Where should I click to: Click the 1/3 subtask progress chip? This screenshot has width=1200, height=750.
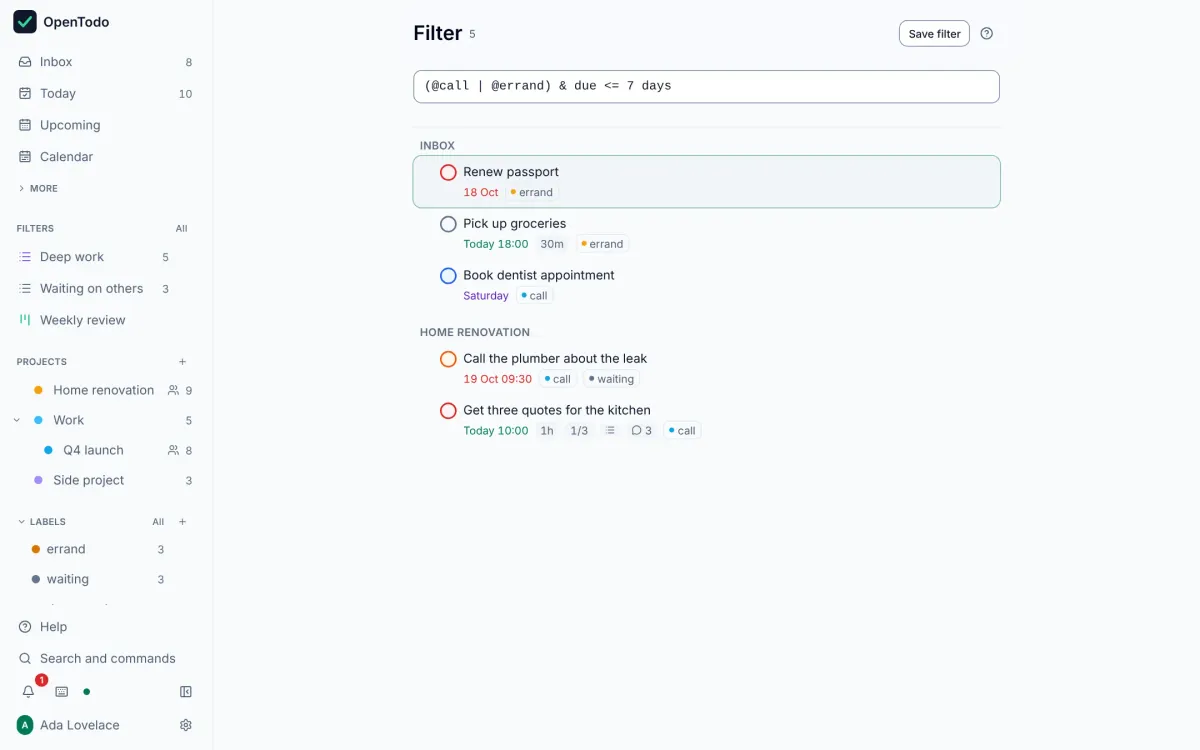[579, 431]
